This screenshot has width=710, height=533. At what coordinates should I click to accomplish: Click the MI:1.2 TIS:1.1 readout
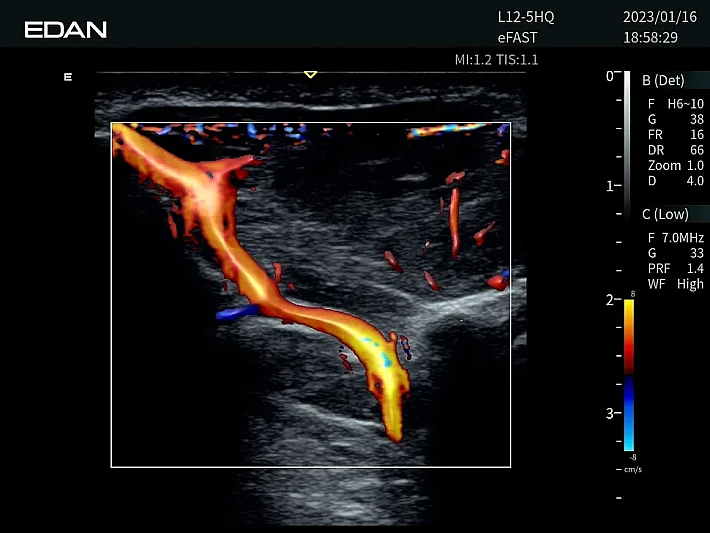pos(496,60)
